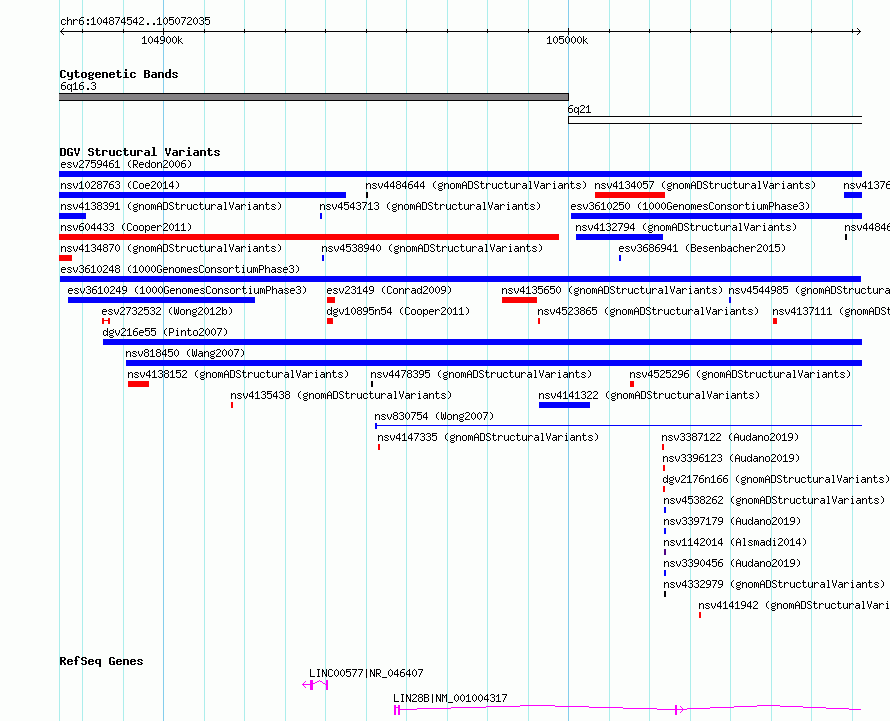Image resolution: width=890 pixels, height=721 pixels.
Task: Open nsv4137111 variant label
Action: pyautogui.click(x=831, y=311)
